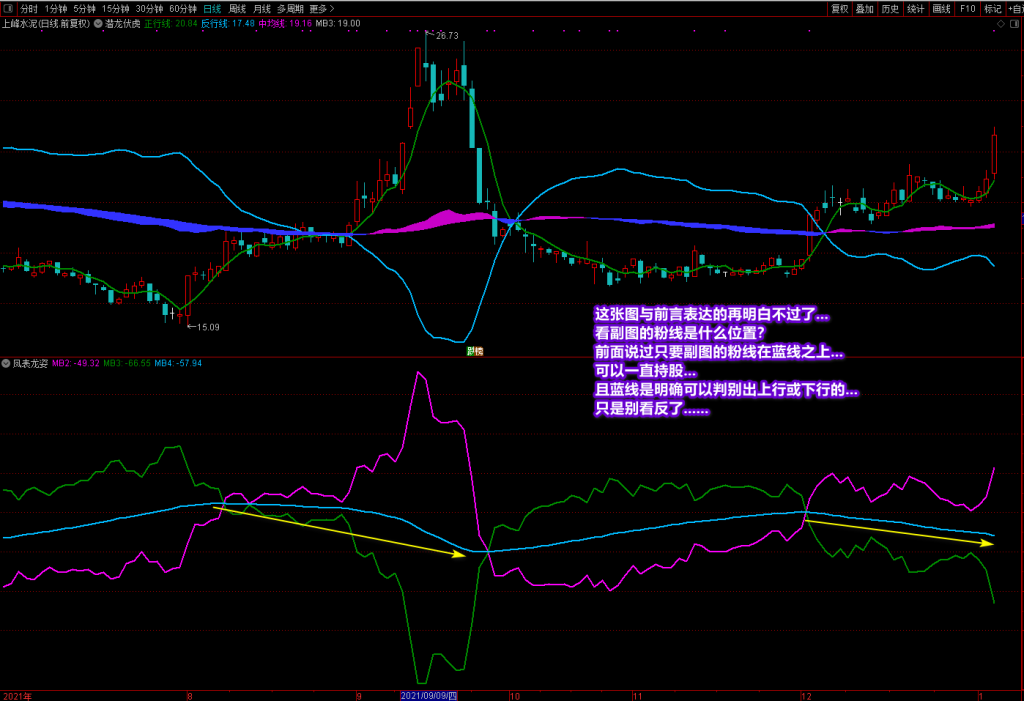Screen dimensions: 1024x701
Task: Switch to the 日线 period tab
Action: coord(212,8)
